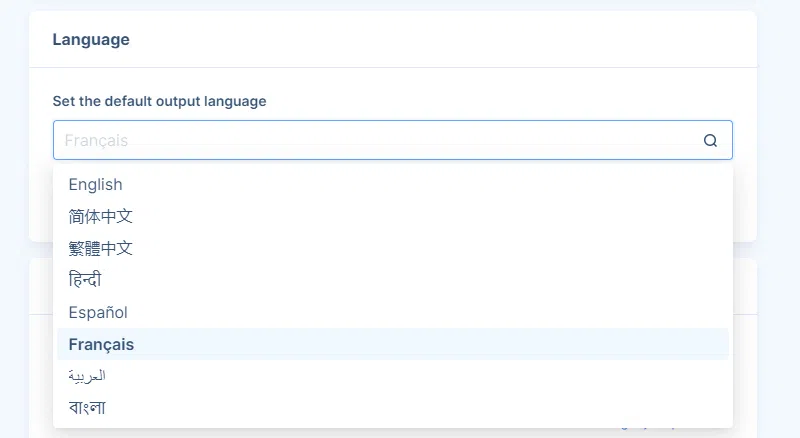
Task: Pick the currently bolded language entry
Action: (101, 344)
